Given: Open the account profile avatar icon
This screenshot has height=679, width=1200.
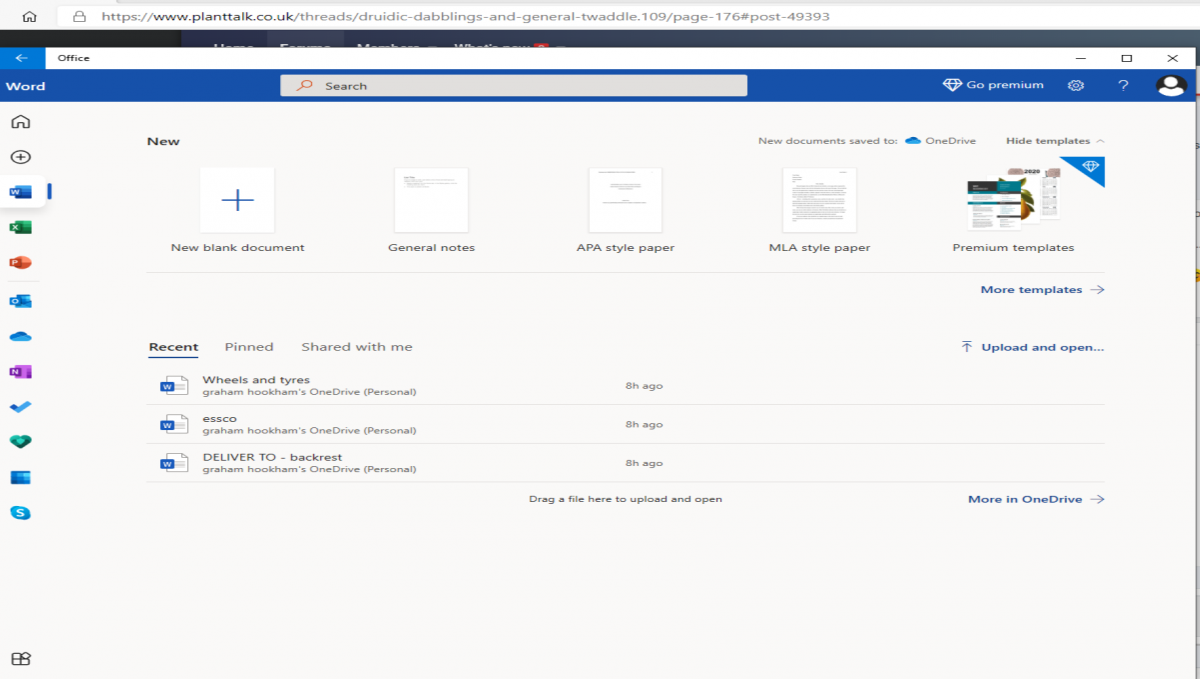Looking at the screenshot, I should click(x=1171, y=86).
